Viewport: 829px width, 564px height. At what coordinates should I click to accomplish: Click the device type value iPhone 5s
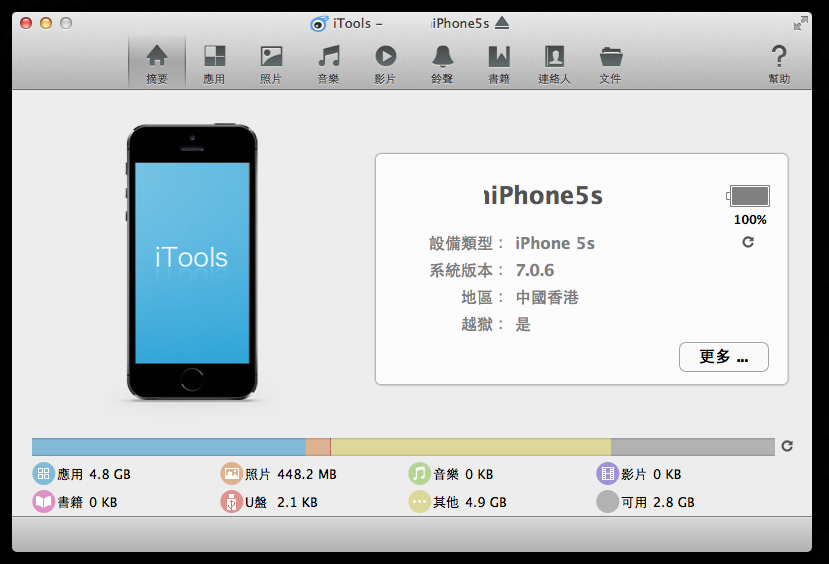coord(555,243)
